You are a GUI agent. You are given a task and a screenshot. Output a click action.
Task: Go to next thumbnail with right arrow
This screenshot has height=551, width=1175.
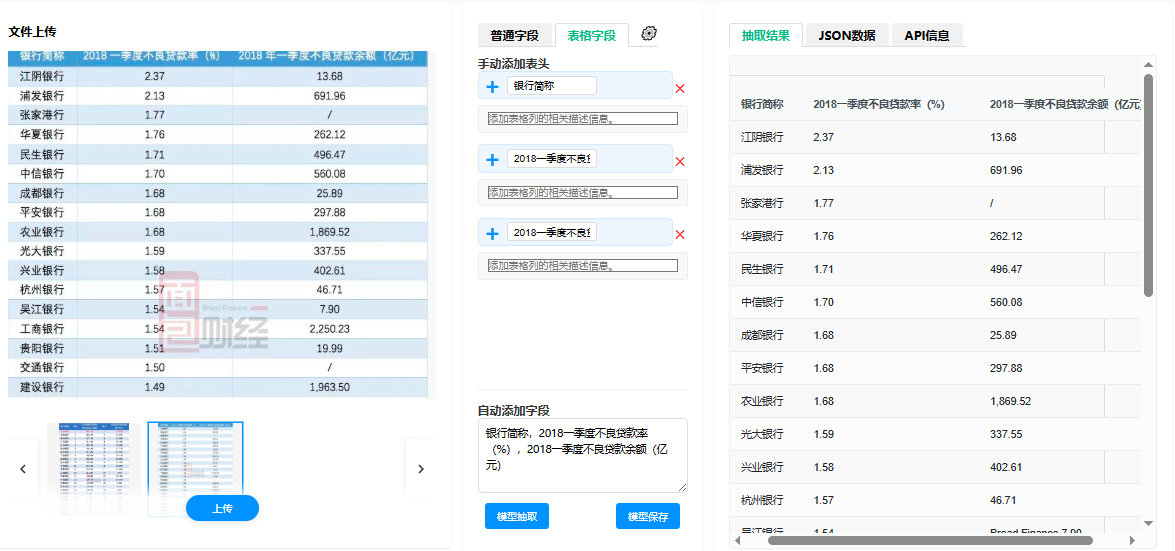tap(420, 469)
